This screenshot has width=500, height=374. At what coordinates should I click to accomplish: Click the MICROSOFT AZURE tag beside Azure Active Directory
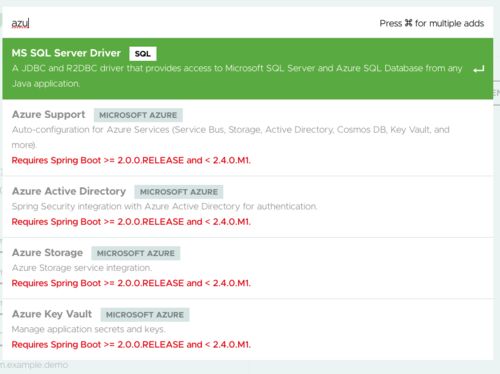pos(179,192)
